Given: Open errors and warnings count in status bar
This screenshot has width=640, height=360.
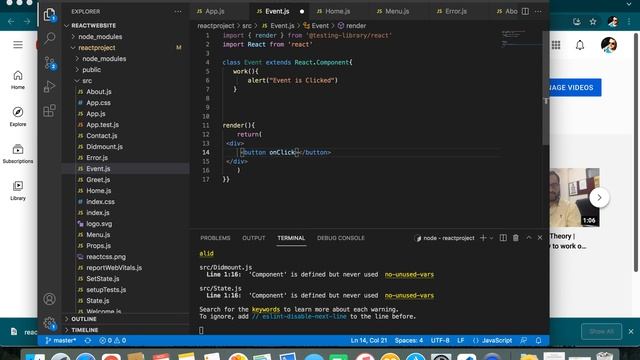Looking at the screenshot, I should coord(113,340).
